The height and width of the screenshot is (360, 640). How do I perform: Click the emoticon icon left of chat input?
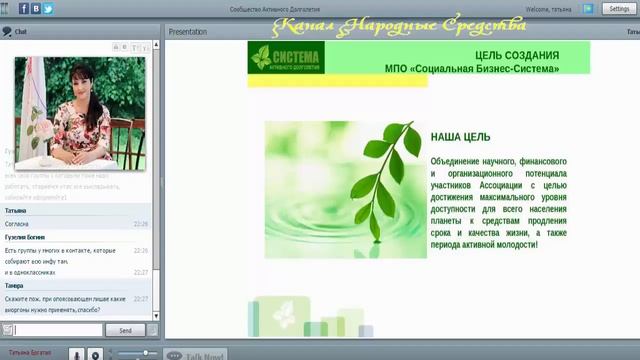(x=7, y=330)
